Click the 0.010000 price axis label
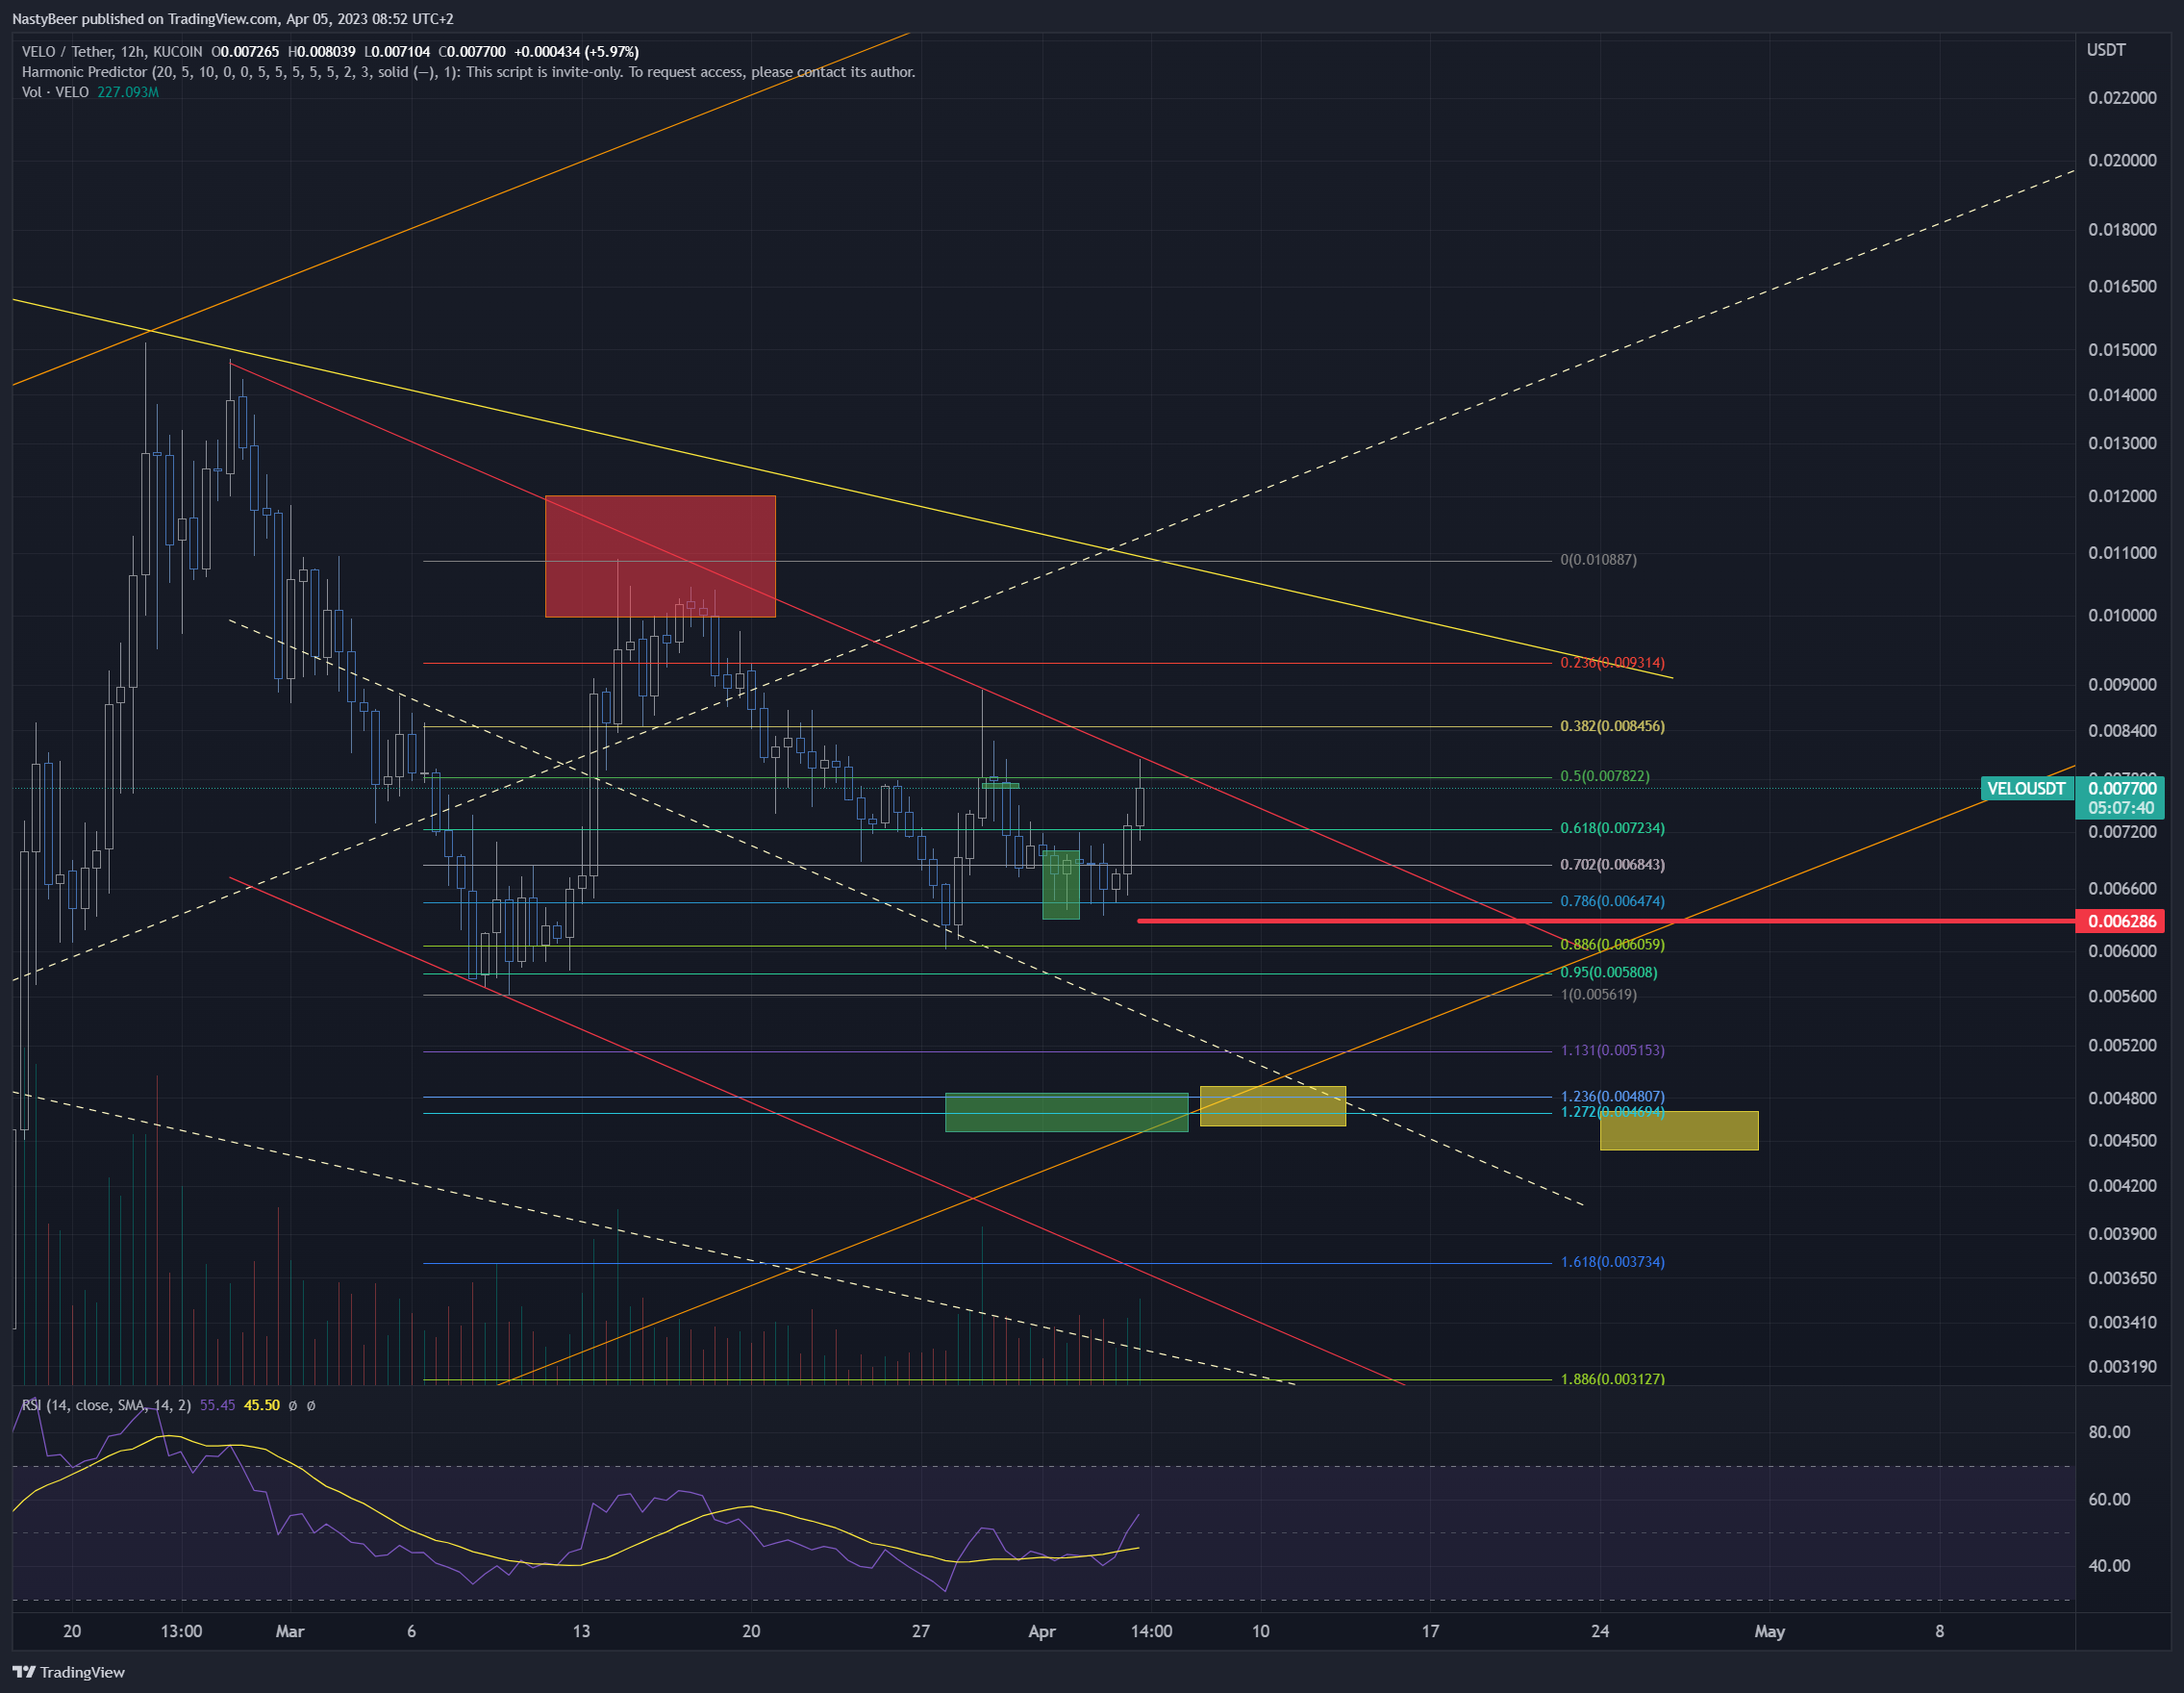This screenshot has width=2184, height=1693. tap(2122, 615)
